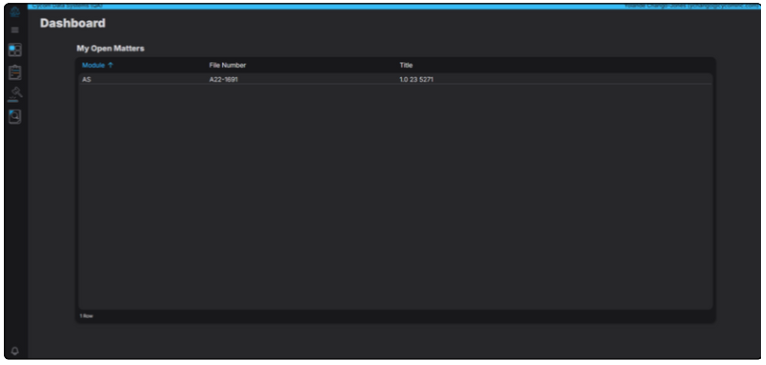The width and height of the screenshot is (766, 365).
Task: Open the Dashboard grid icon in sidebar
Action: pyautogui.click(x=15, y=50)
